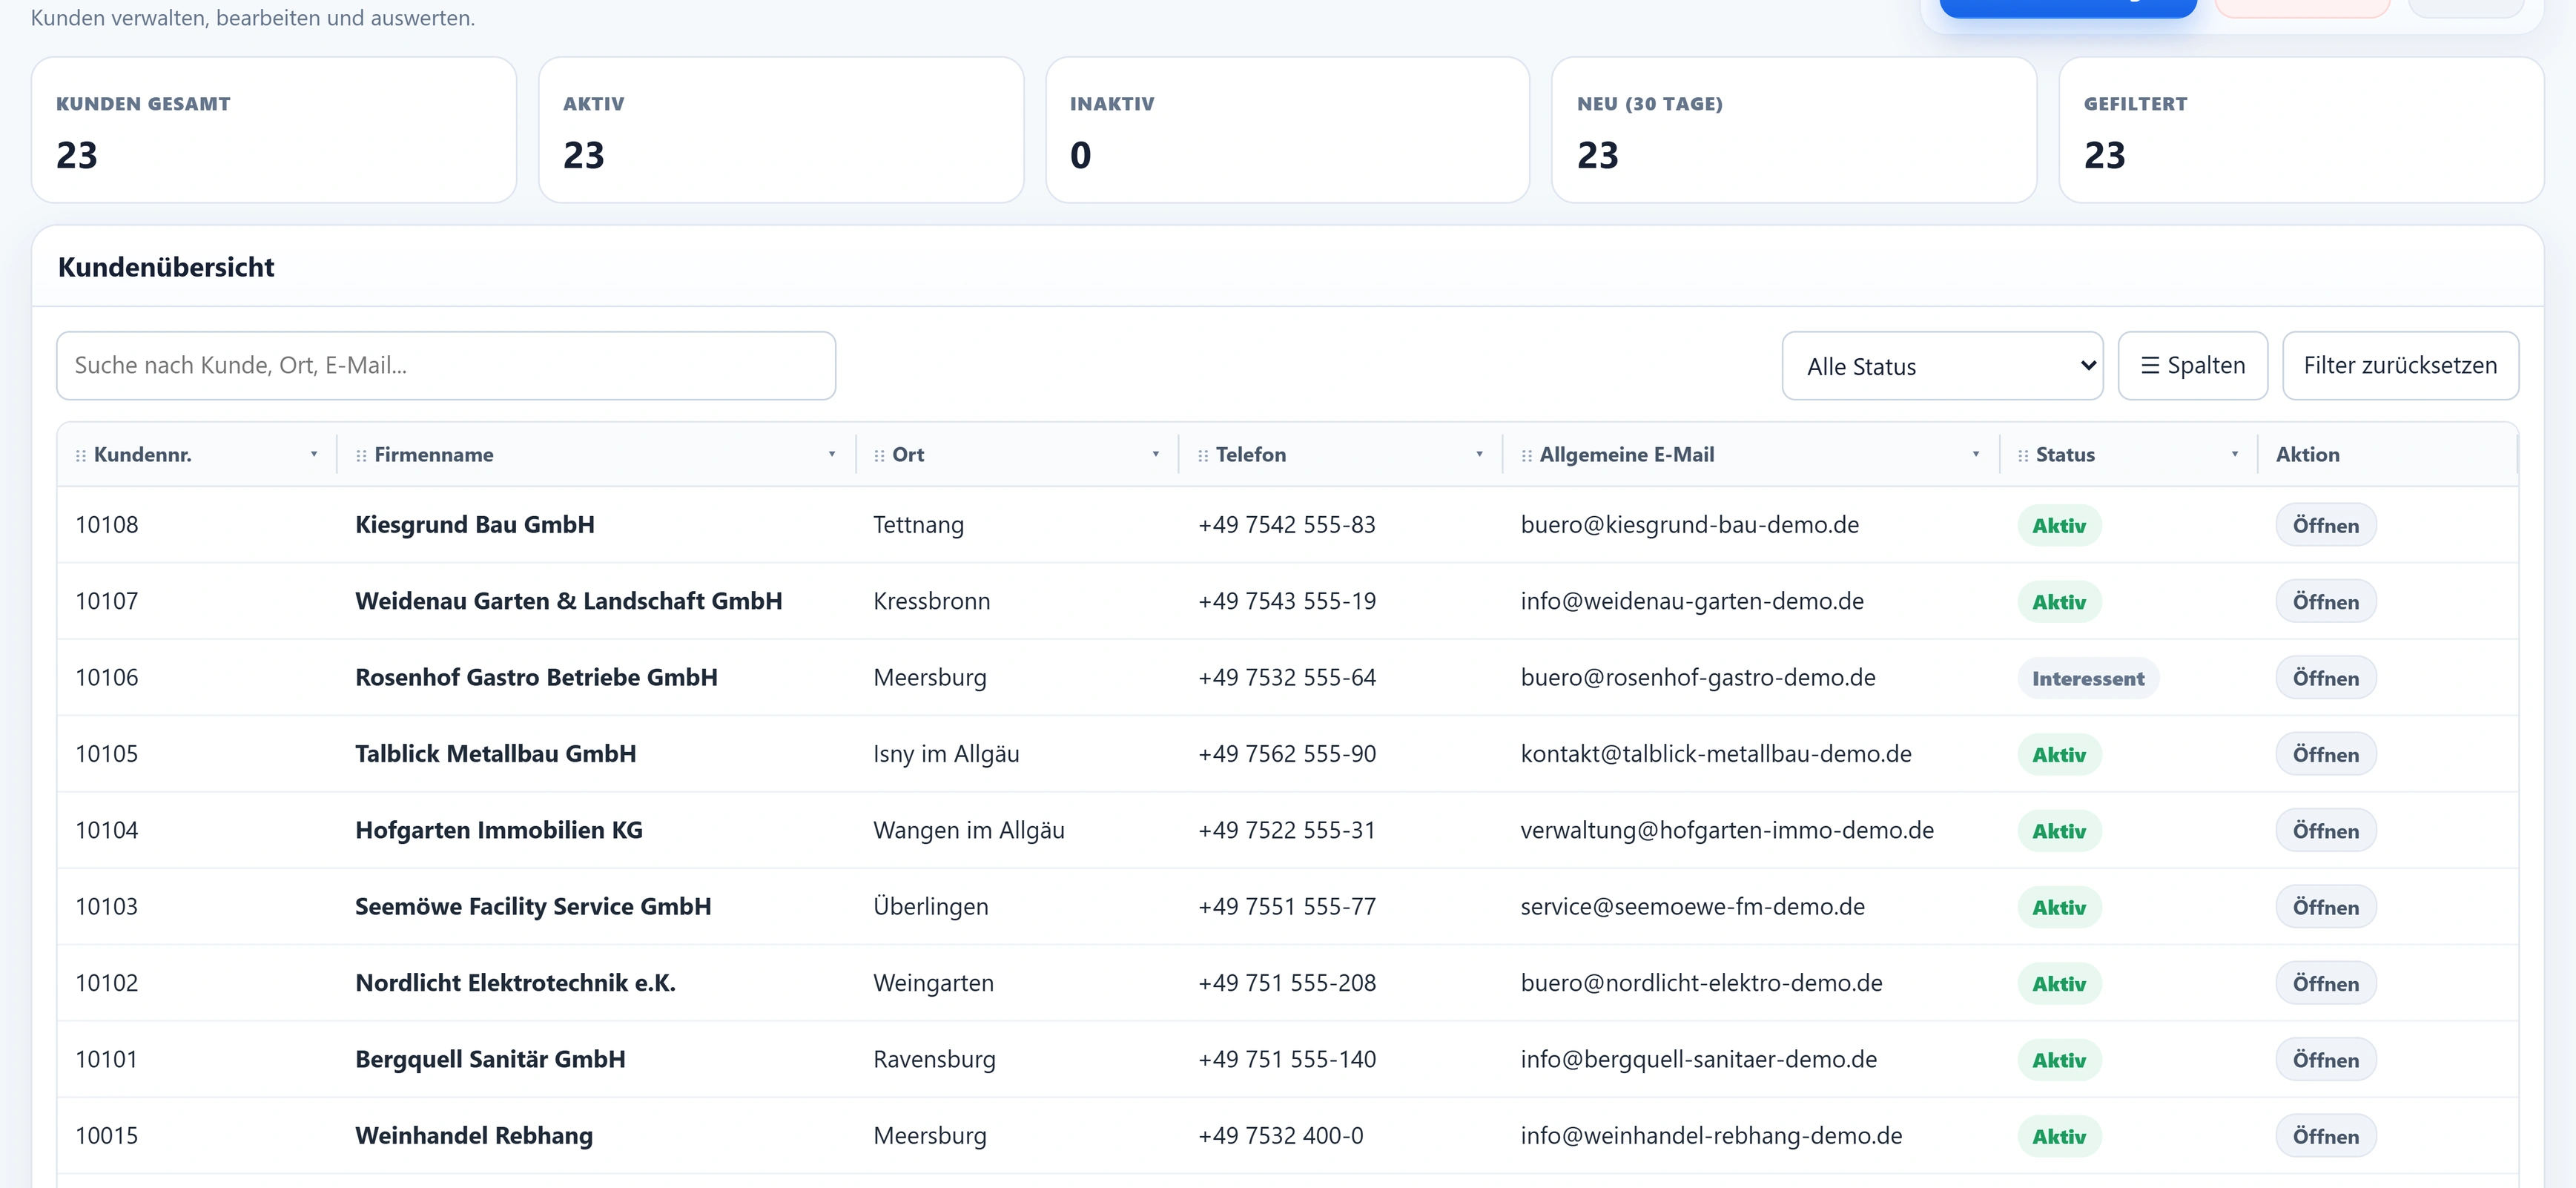This screenshot has height=1188, width=2576.
Task: Select the Telefon column drag handle
Action: point(1203,456)
